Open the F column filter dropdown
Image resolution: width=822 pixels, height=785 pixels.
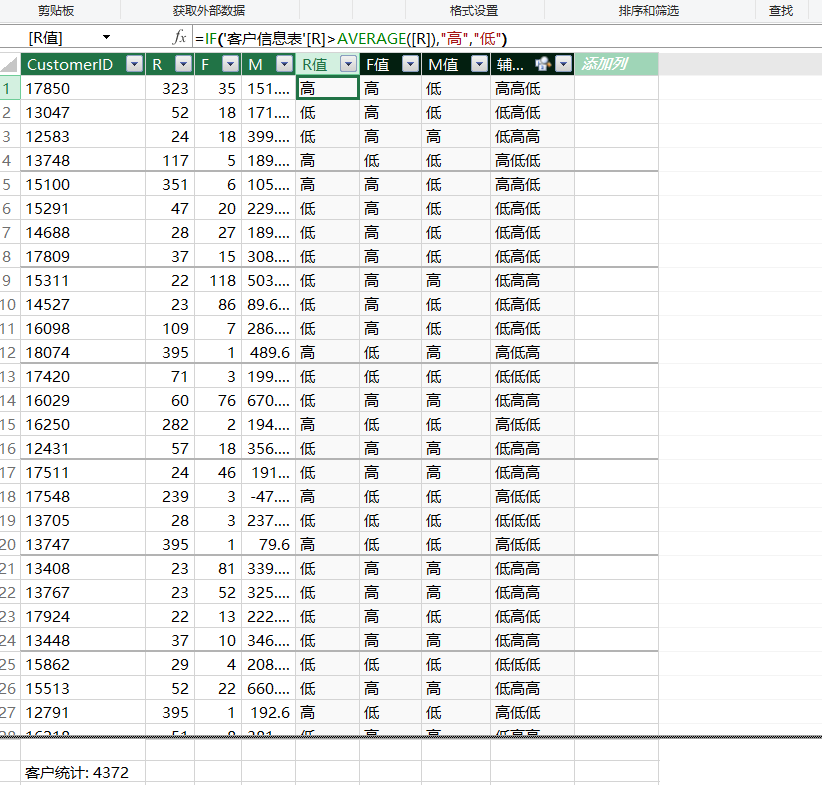coord(231,64)
